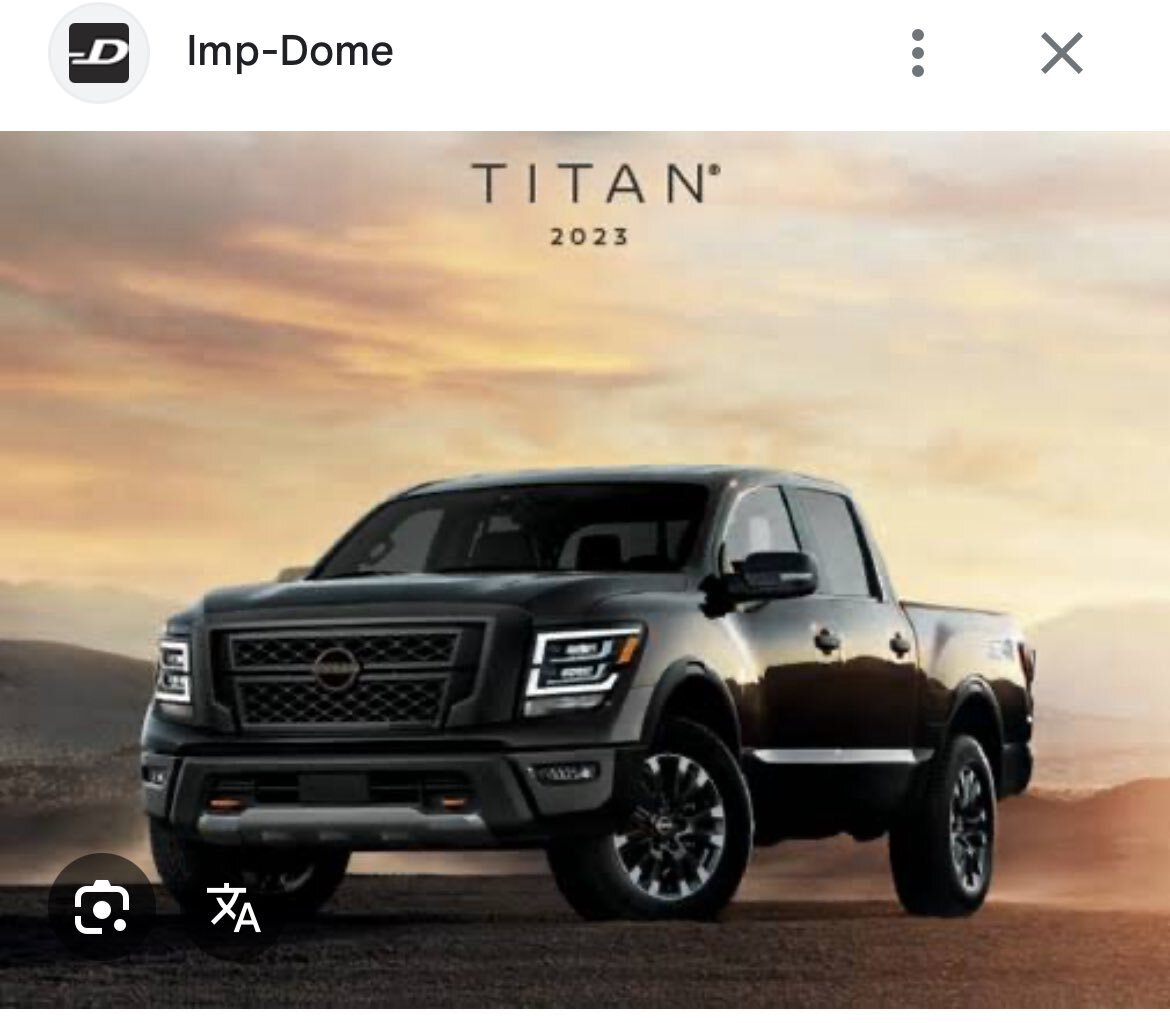
Task: Click the fog light on bumper
Action: 563,773
